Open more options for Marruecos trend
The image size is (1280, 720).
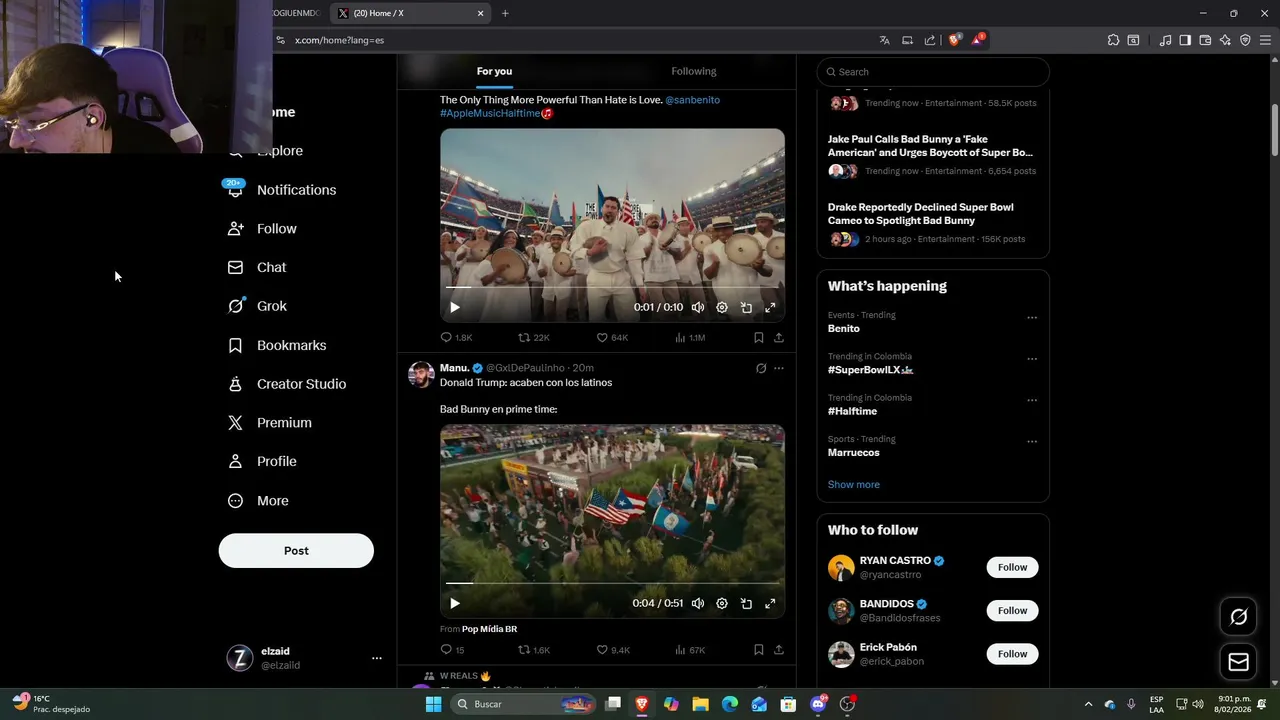[1032, 442]
